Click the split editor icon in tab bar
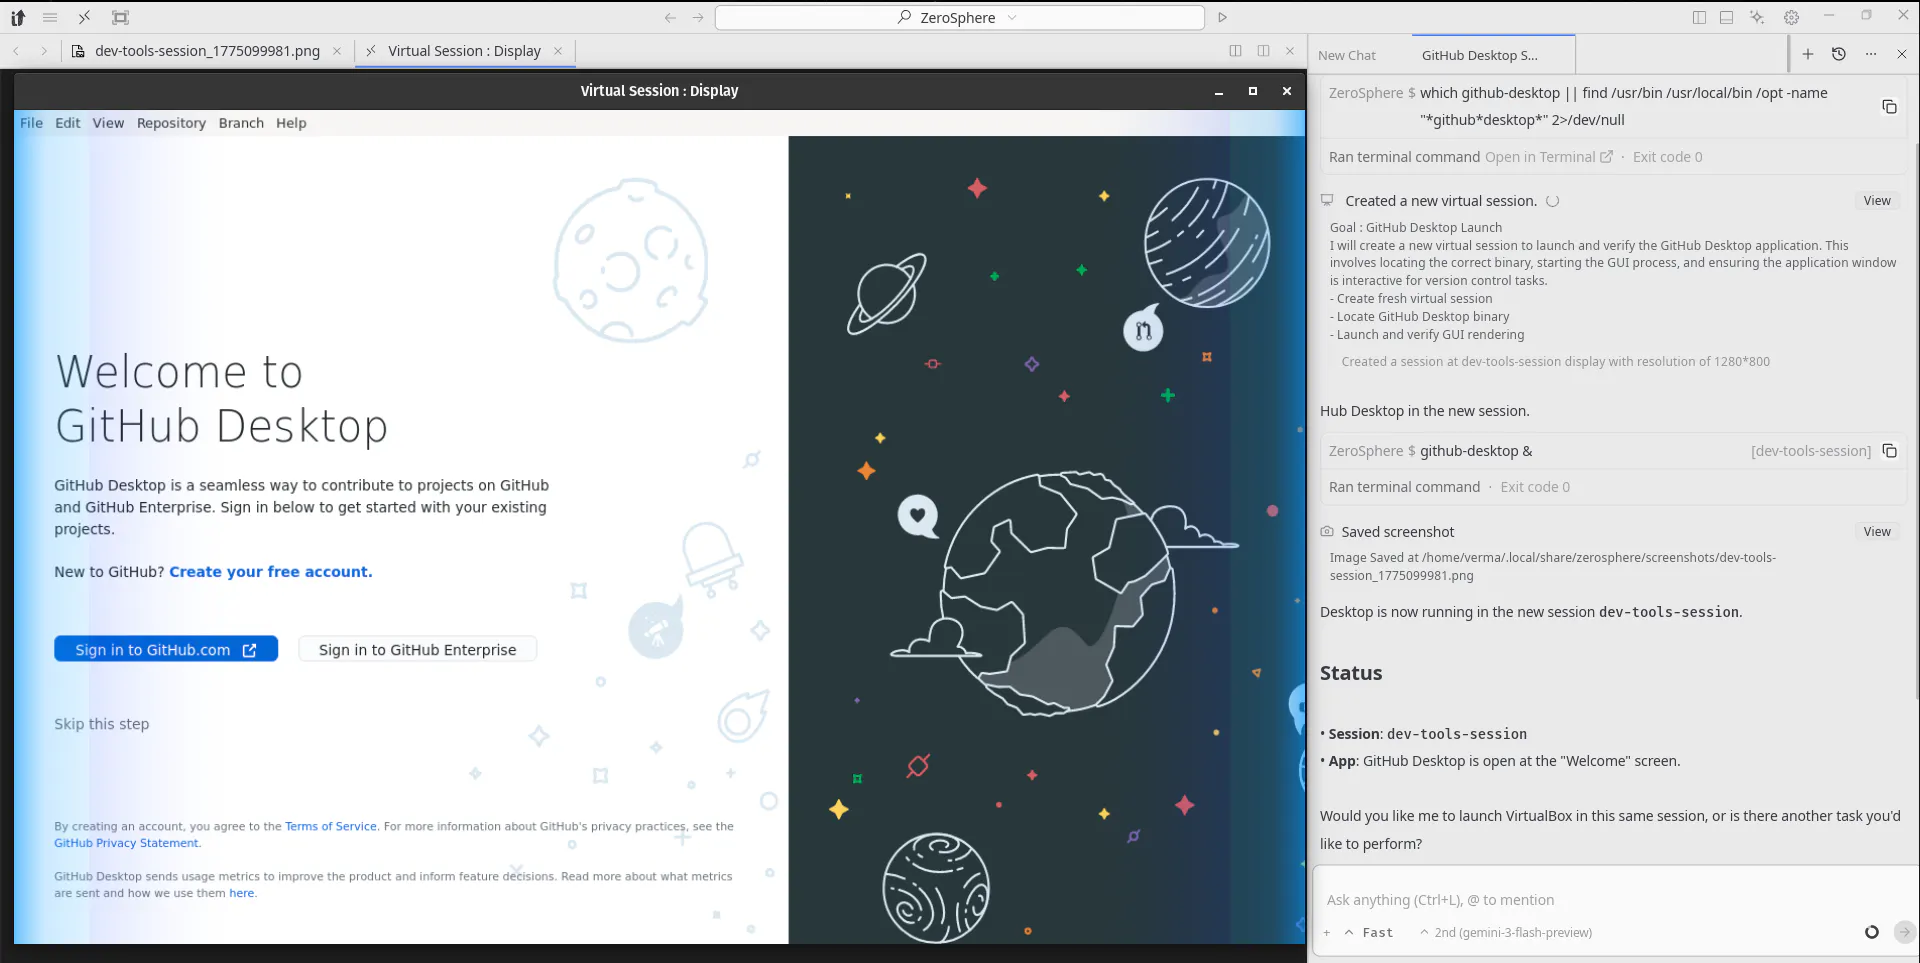The image size is (1920, 963). [1235, 51]
